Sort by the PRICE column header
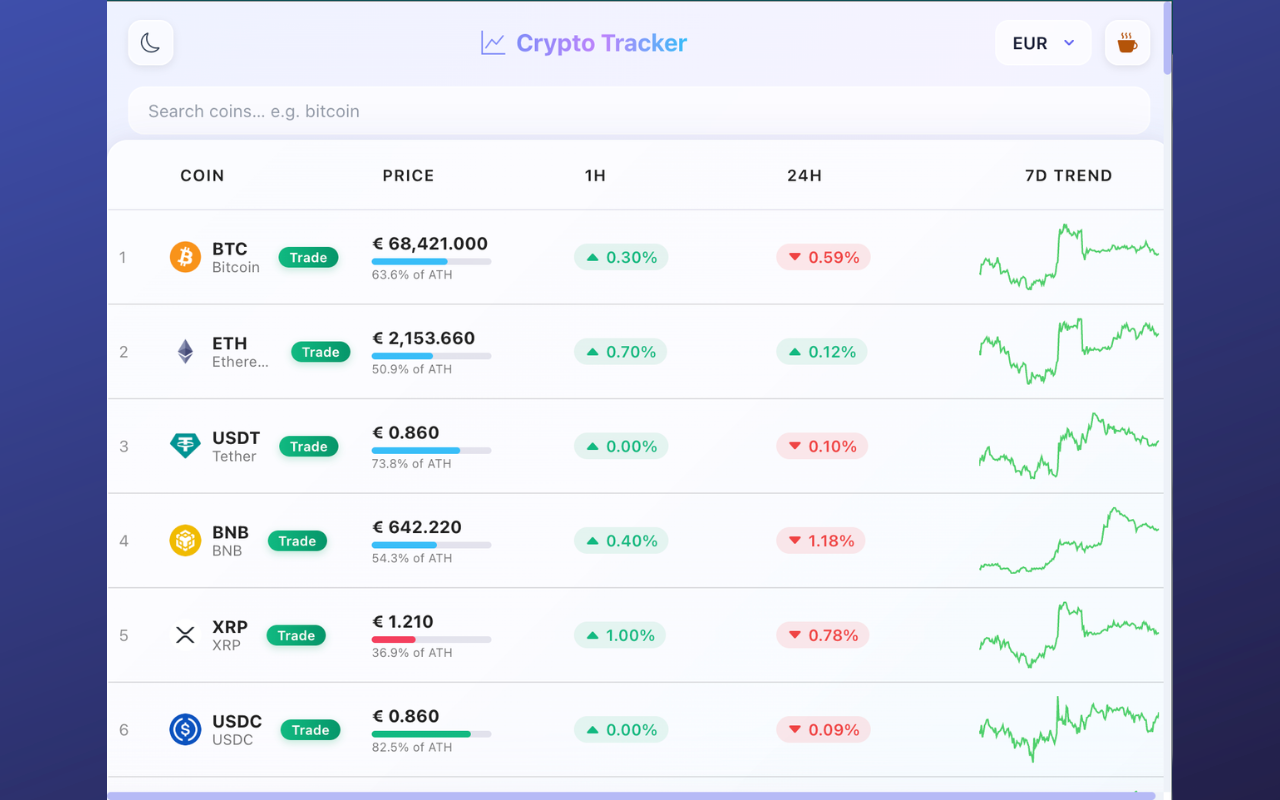This screenshot has width=1280, height=800. (x=408, y=175)
